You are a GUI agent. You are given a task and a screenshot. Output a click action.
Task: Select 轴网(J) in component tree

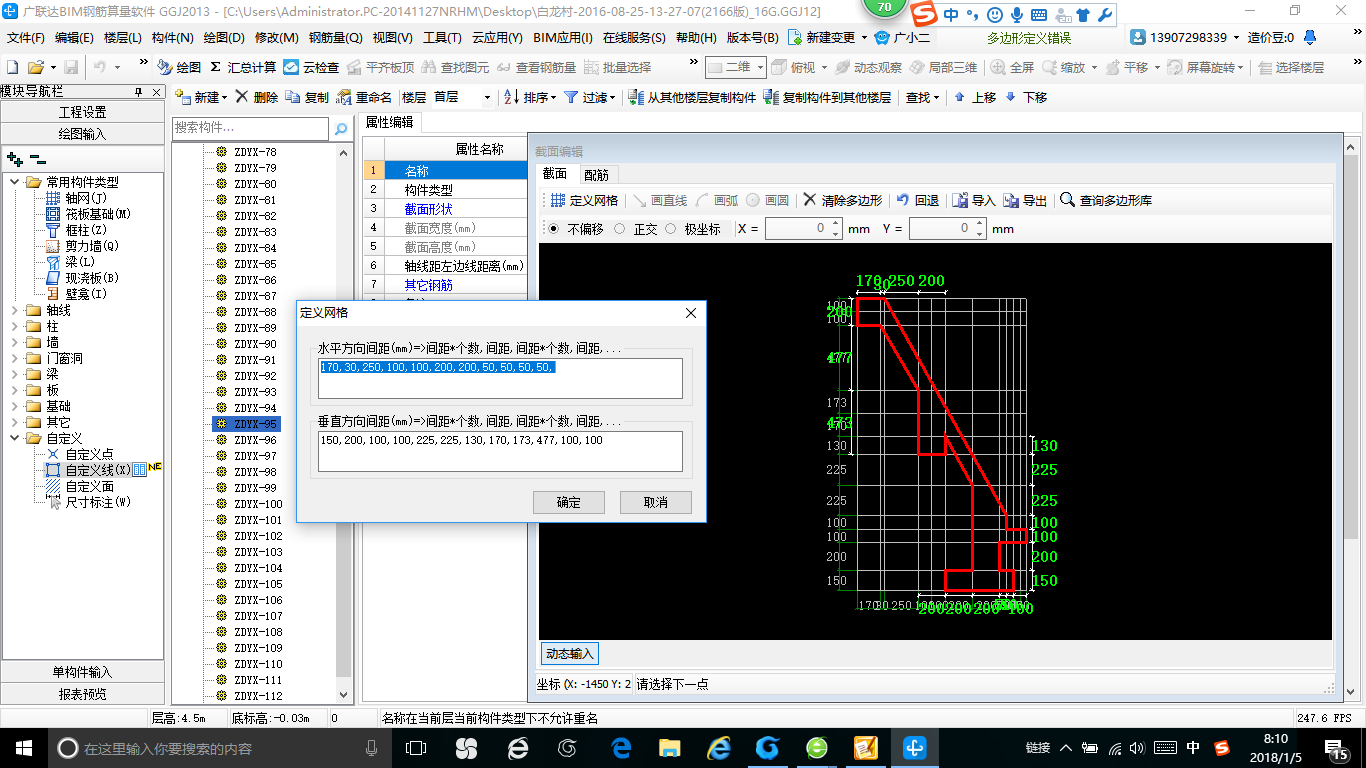(77, 198)
